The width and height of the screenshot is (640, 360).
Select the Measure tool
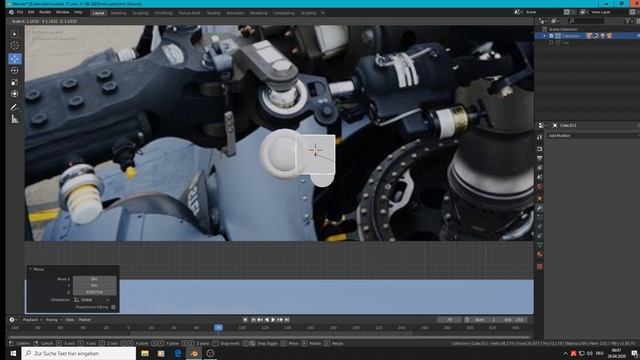pos(15,119)
